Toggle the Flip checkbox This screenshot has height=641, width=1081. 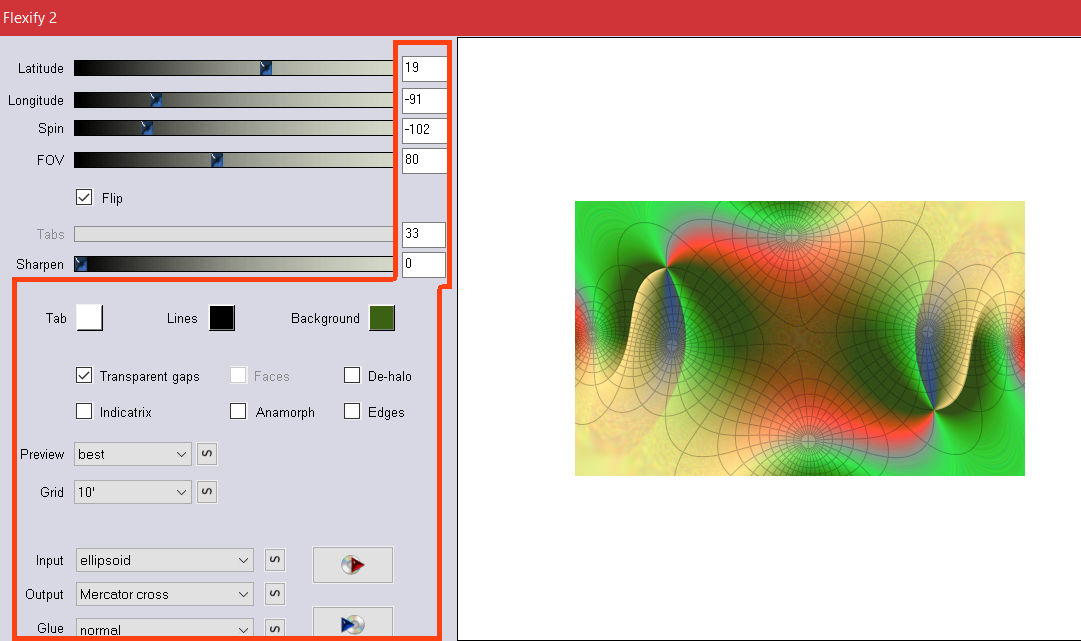[x=84, y=198]
